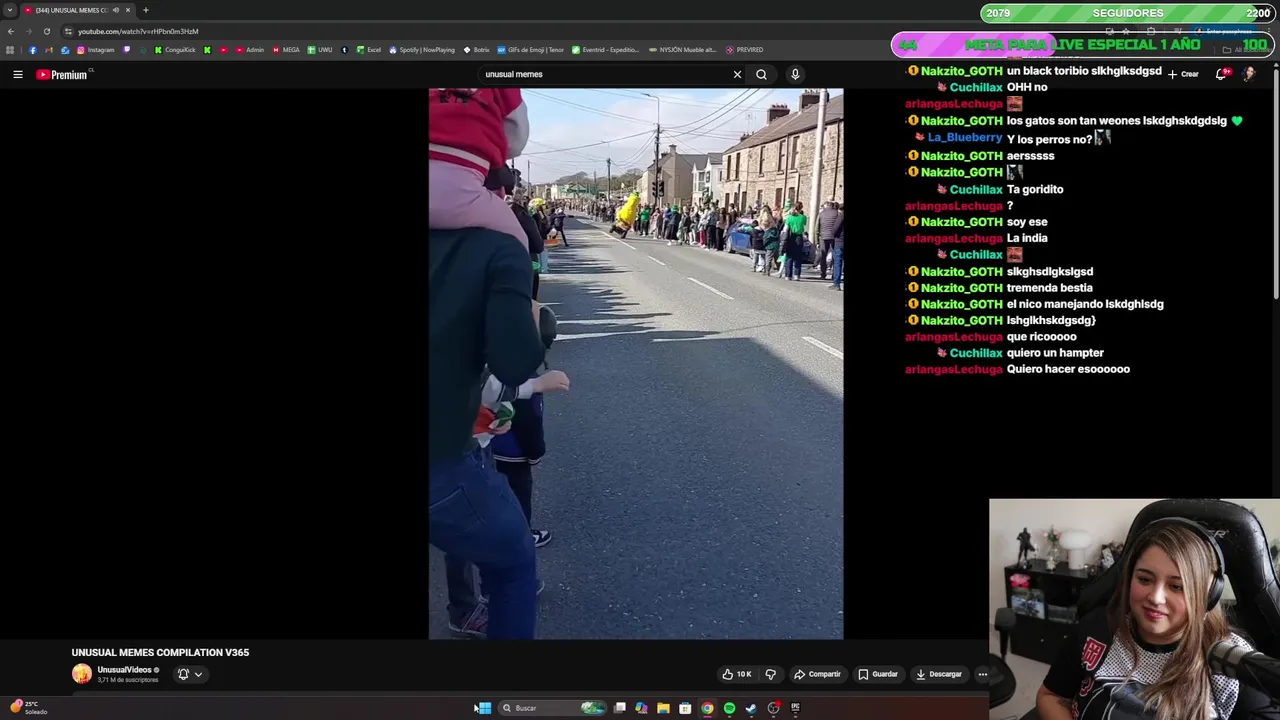Open File Explorer from the taskbar
The height and width of the screenshot is (720, 1280).
(663, 708)
